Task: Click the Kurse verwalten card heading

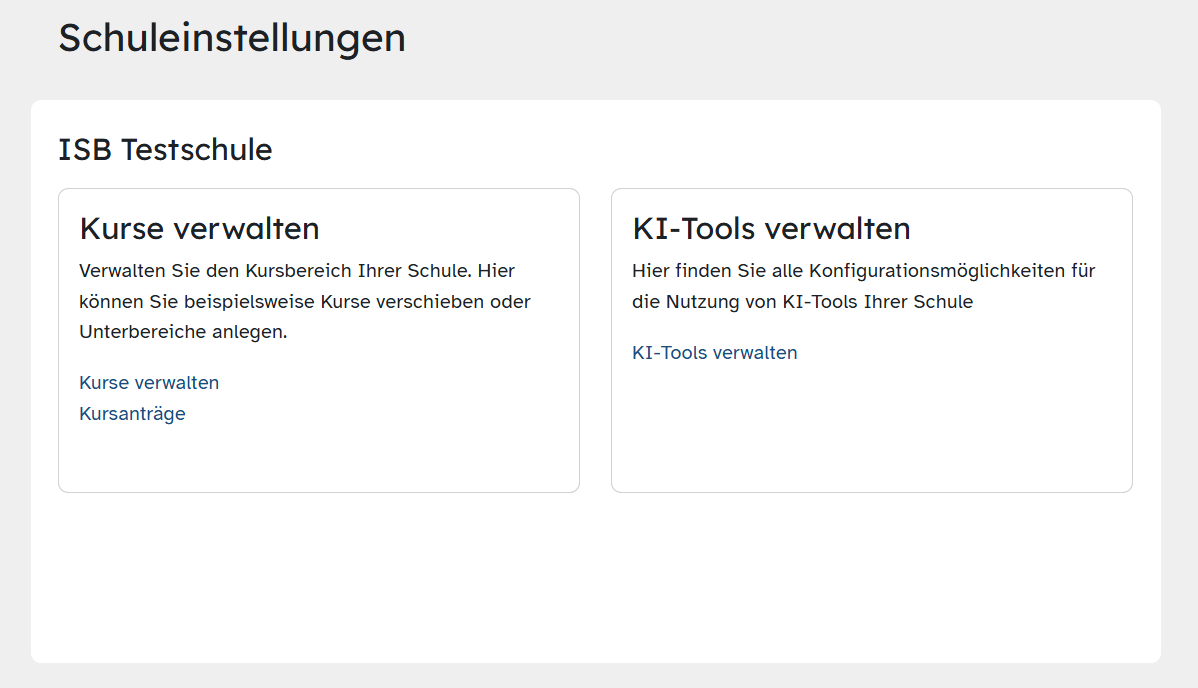Action: tap(199, 229)
